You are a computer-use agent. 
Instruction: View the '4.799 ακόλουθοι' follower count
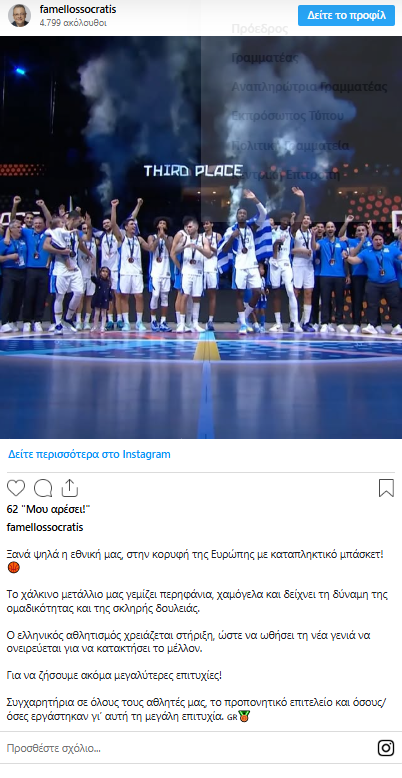tap(72, 23)
